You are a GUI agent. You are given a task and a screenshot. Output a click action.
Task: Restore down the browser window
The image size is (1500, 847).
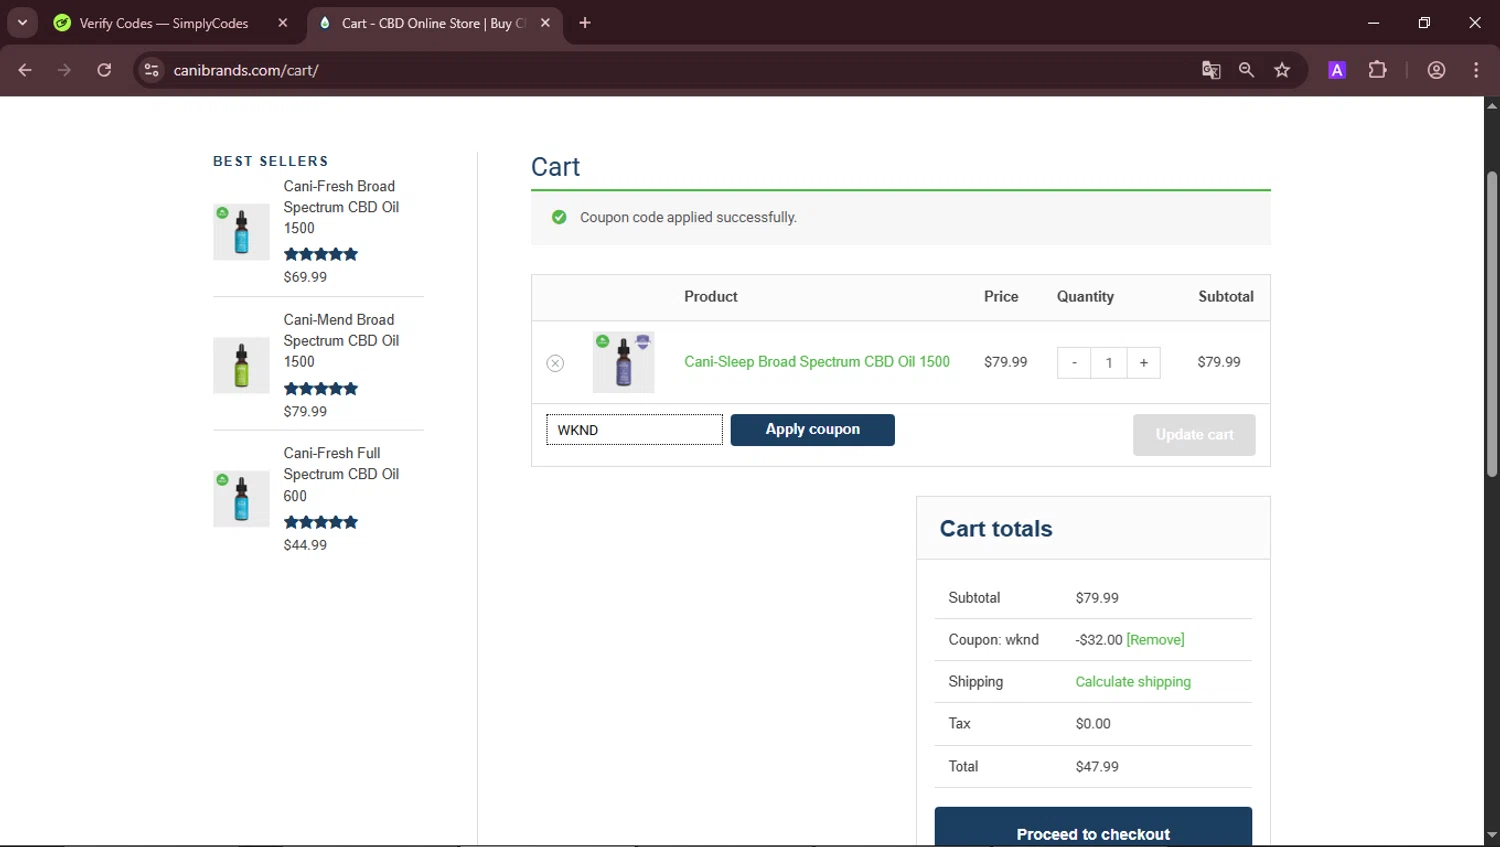[x=1424, y=22]
